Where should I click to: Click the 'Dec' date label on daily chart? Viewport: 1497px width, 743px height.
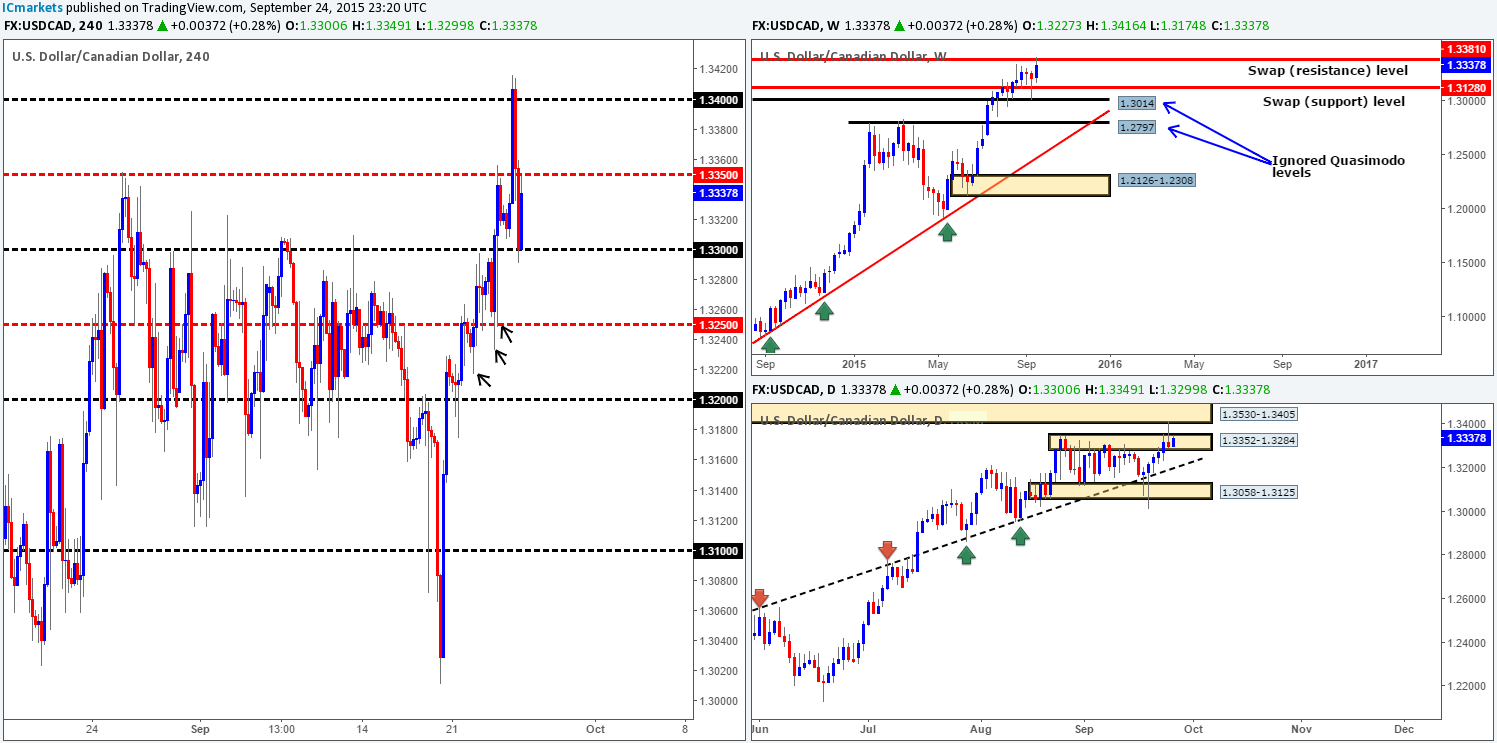pos(1404,729)
